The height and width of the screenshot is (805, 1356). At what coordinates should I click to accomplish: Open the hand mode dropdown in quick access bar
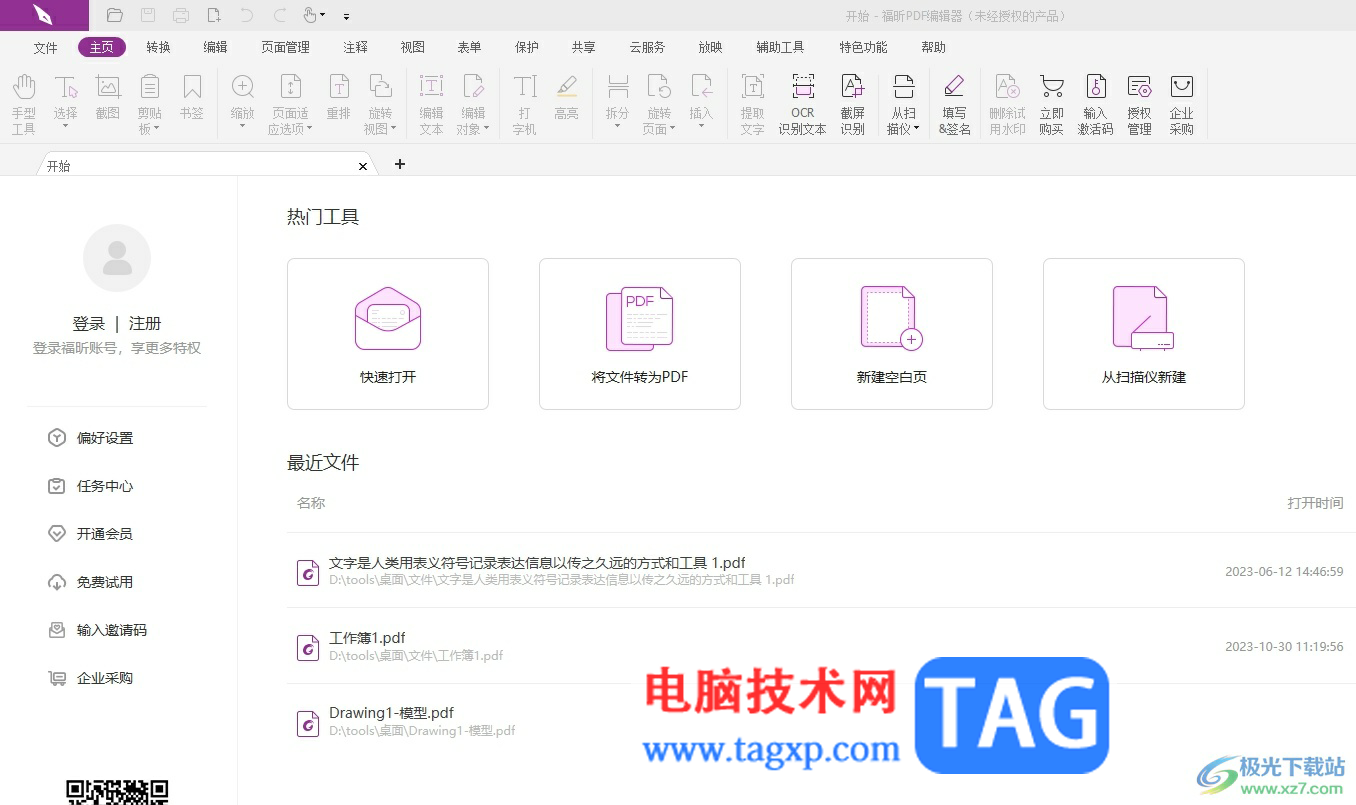[322, 16]
